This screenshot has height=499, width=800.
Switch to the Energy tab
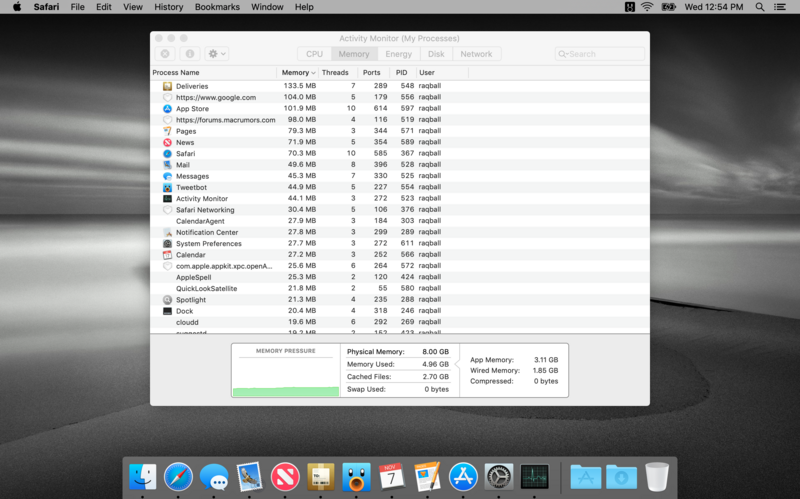[398, 54]
